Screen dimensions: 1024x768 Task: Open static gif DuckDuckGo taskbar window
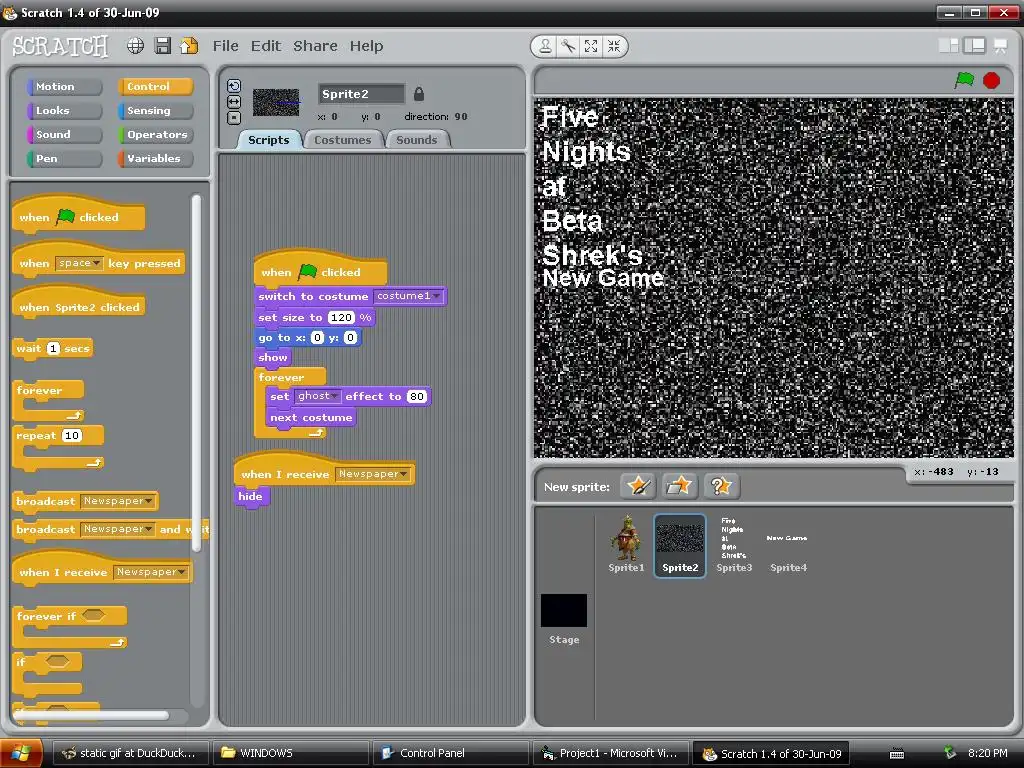[131, 753]
